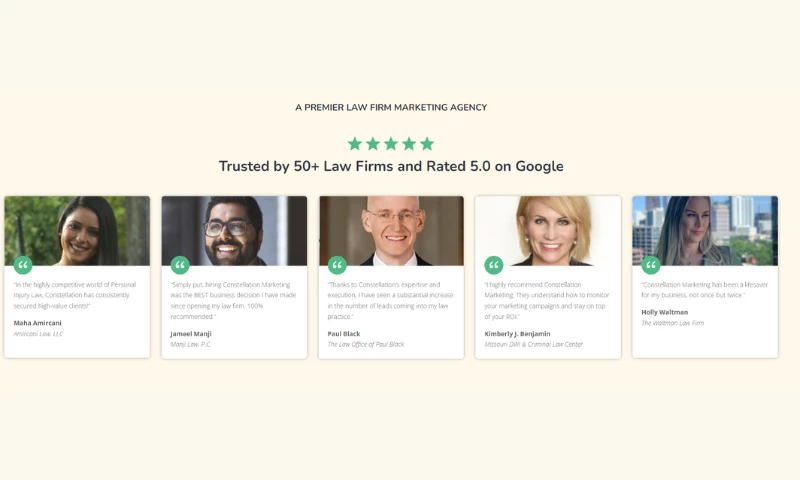The image size is (800, 480).
Task: Click quote icon on Holly Waltman card
Action: coord(651,265)
